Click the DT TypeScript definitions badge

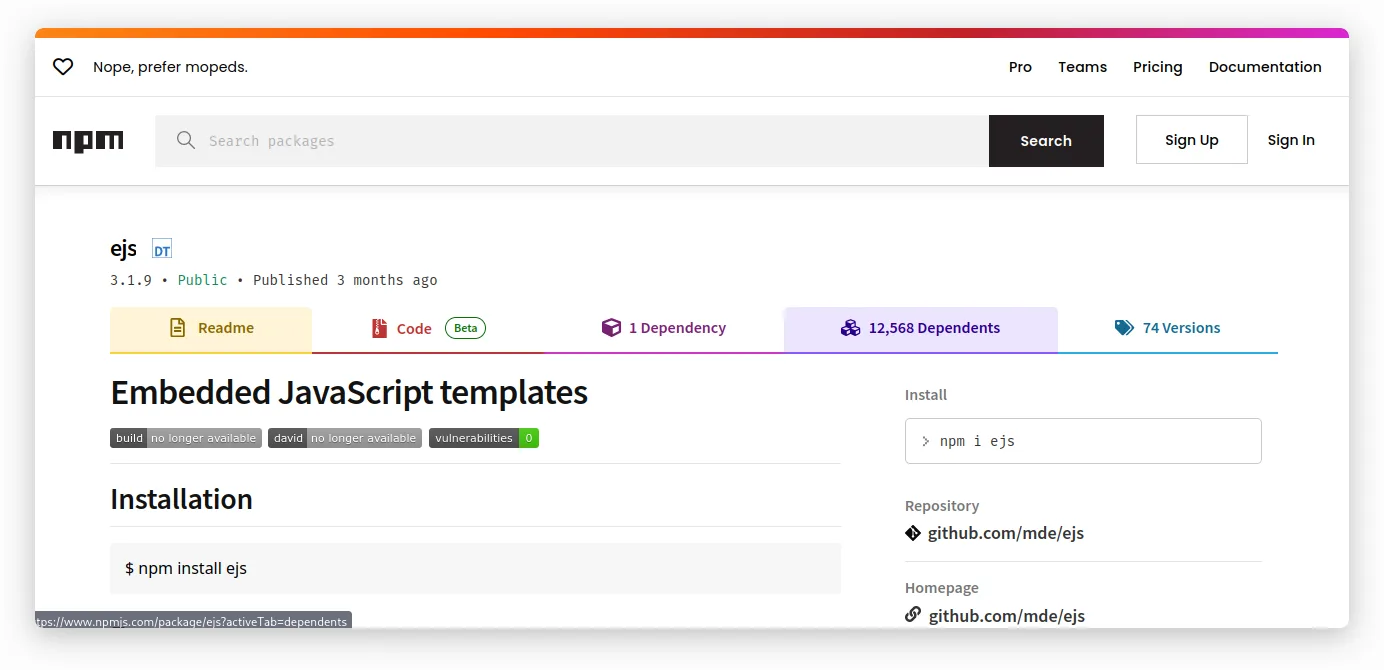point(162,250)
